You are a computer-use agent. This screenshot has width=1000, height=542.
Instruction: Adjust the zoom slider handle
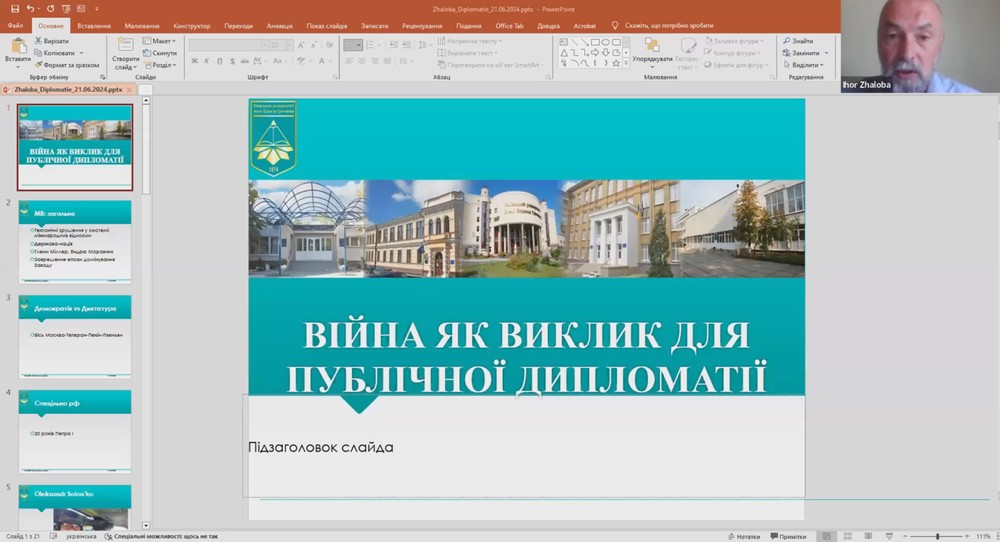[938, 536]
